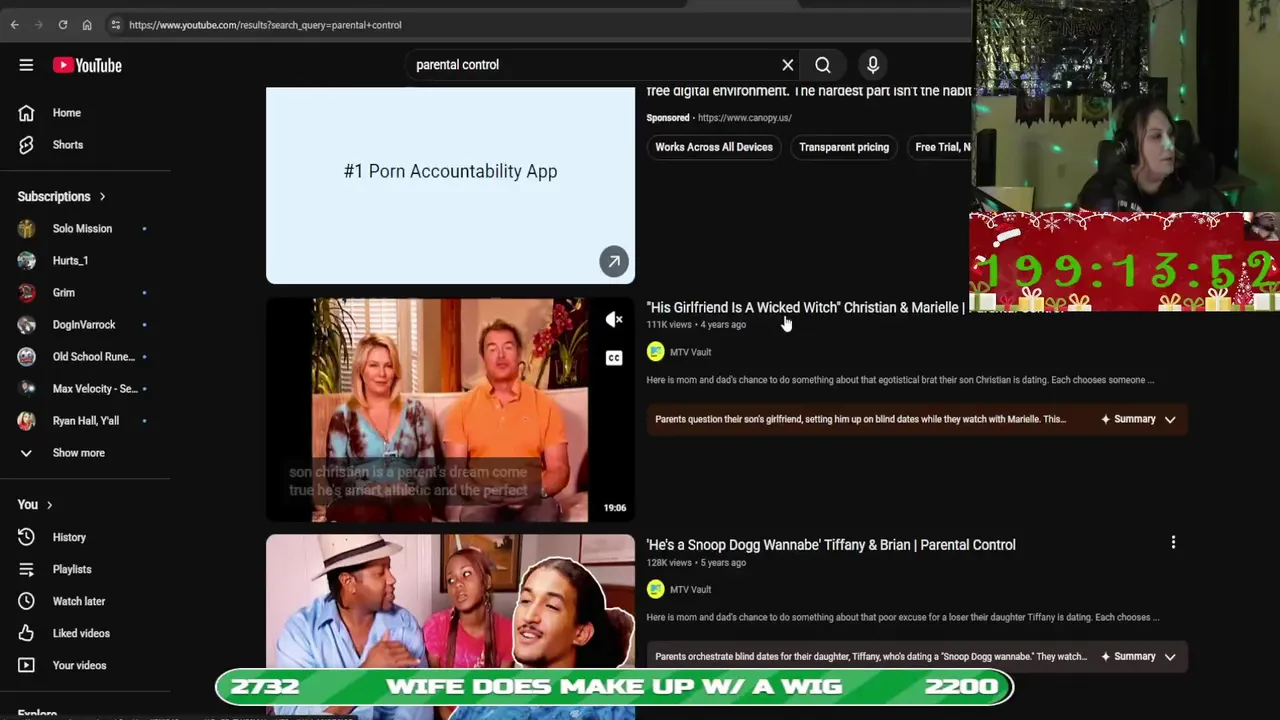This screenshot has height=720, width=1280.
Task: Unmute the Christian & Marielle video preview
Action: click(x=614, y=320)
